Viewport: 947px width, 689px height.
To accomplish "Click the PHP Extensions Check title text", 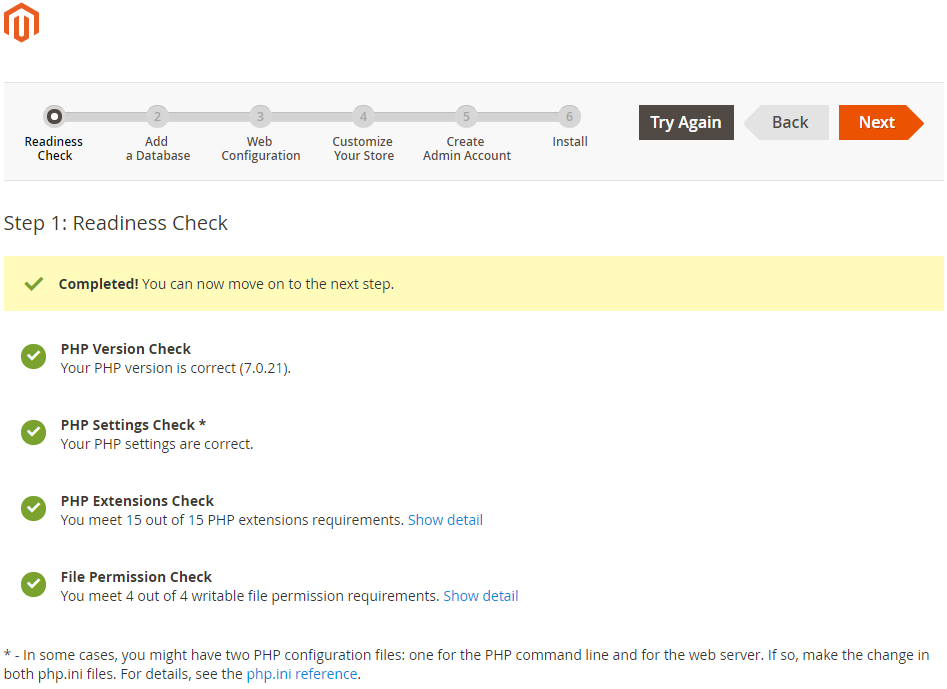I will [137, 501].
